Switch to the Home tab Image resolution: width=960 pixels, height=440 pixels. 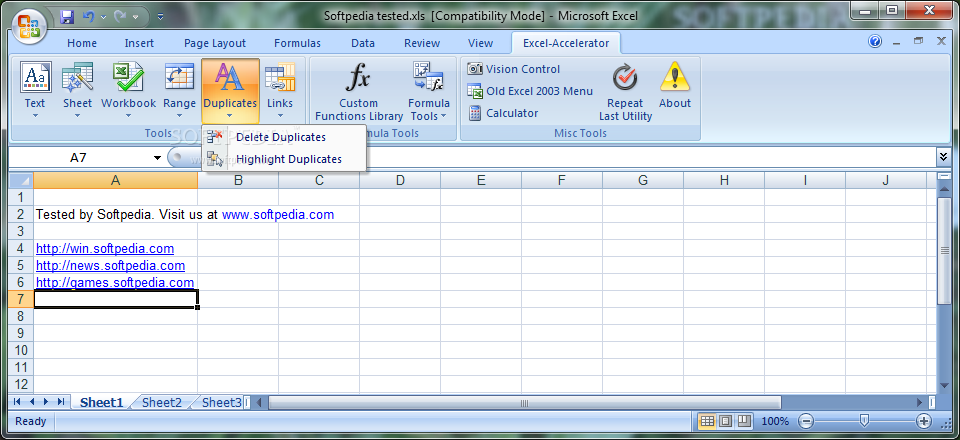click(82, 43)
